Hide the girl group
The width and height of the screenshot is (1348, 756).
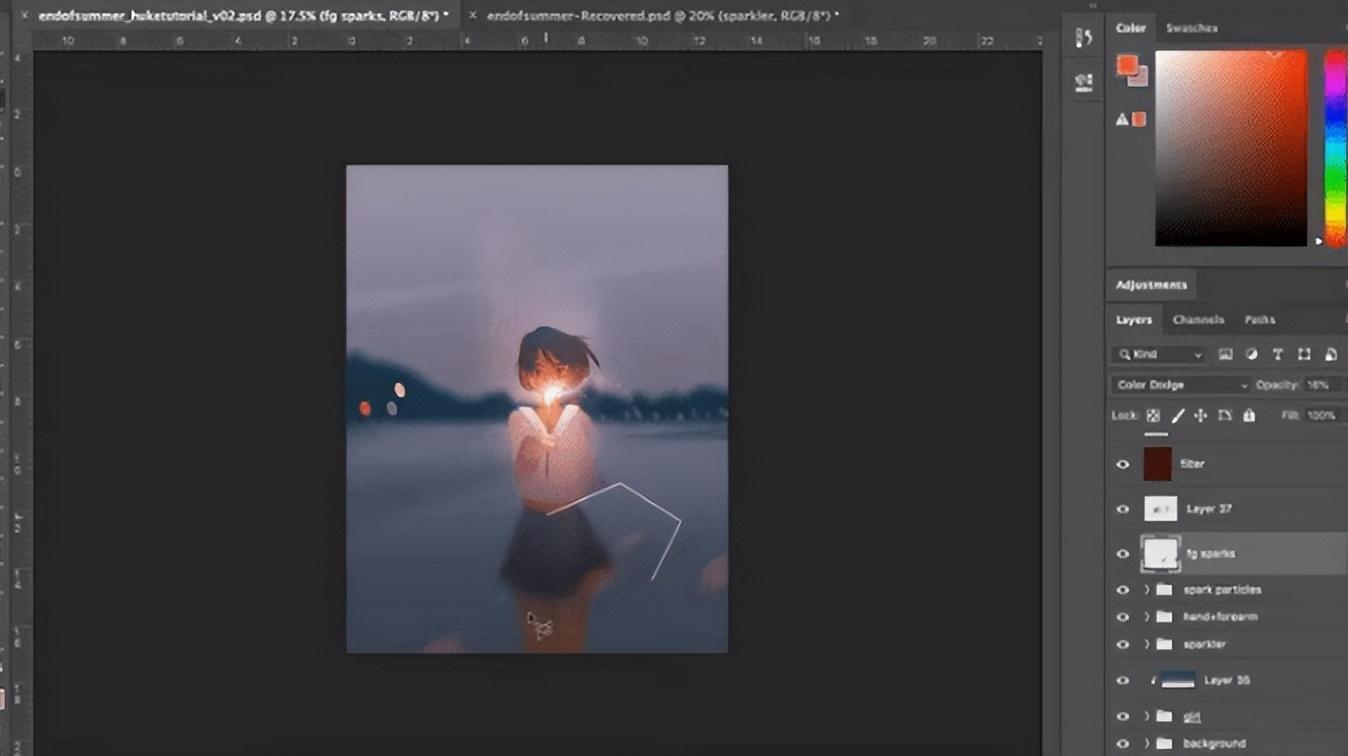pos(1123,716)
